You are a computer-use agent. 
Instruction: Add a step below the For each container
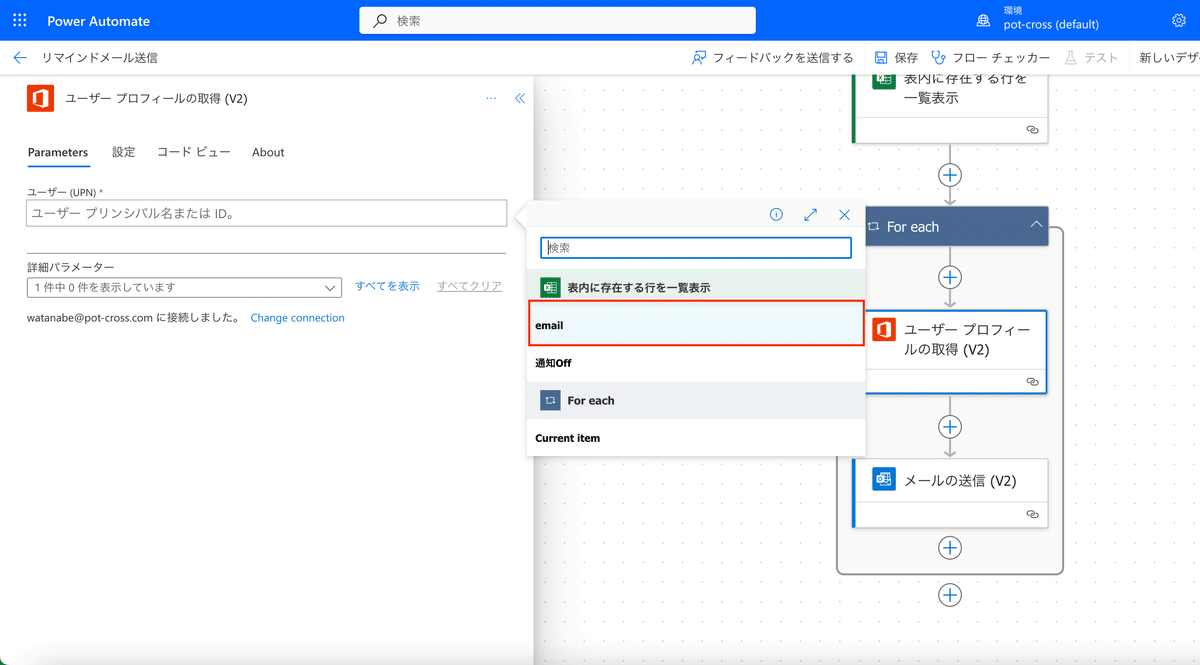pyautogui.click(x=950, y=595)
